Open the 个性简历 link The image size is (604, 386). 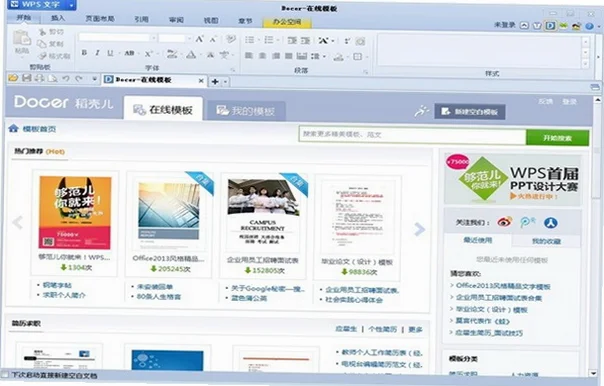tap(383, 329)
